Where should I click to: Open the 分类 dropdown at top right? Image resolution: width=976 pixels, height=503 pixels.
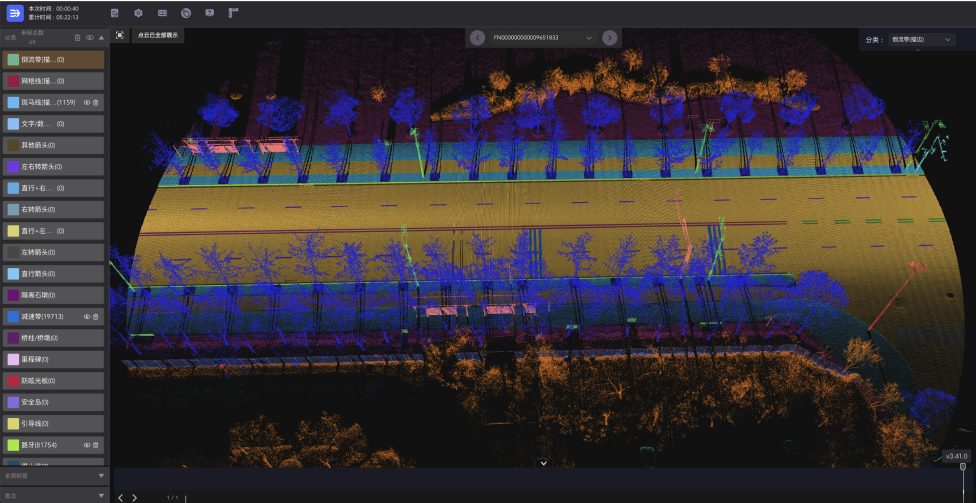coord(920,39)
